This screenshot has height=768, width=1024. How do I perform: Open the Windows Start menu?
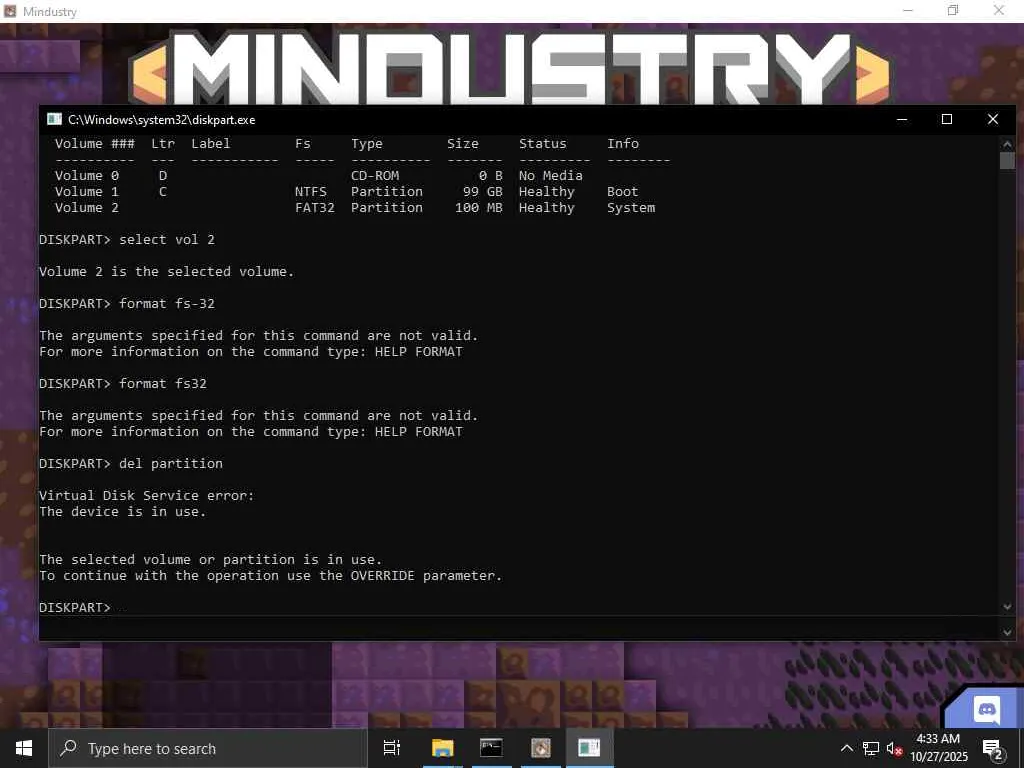[x=24, y=748]
